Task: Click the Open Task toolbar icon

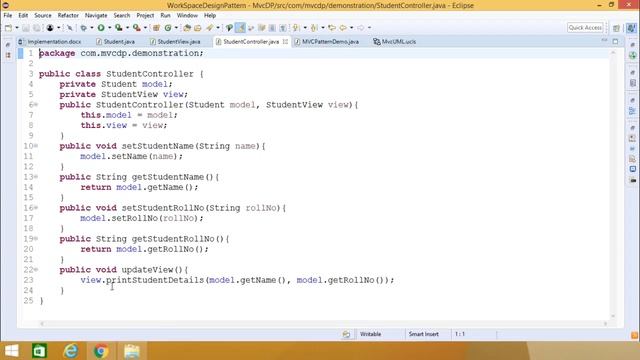Action: pos(198,28)
